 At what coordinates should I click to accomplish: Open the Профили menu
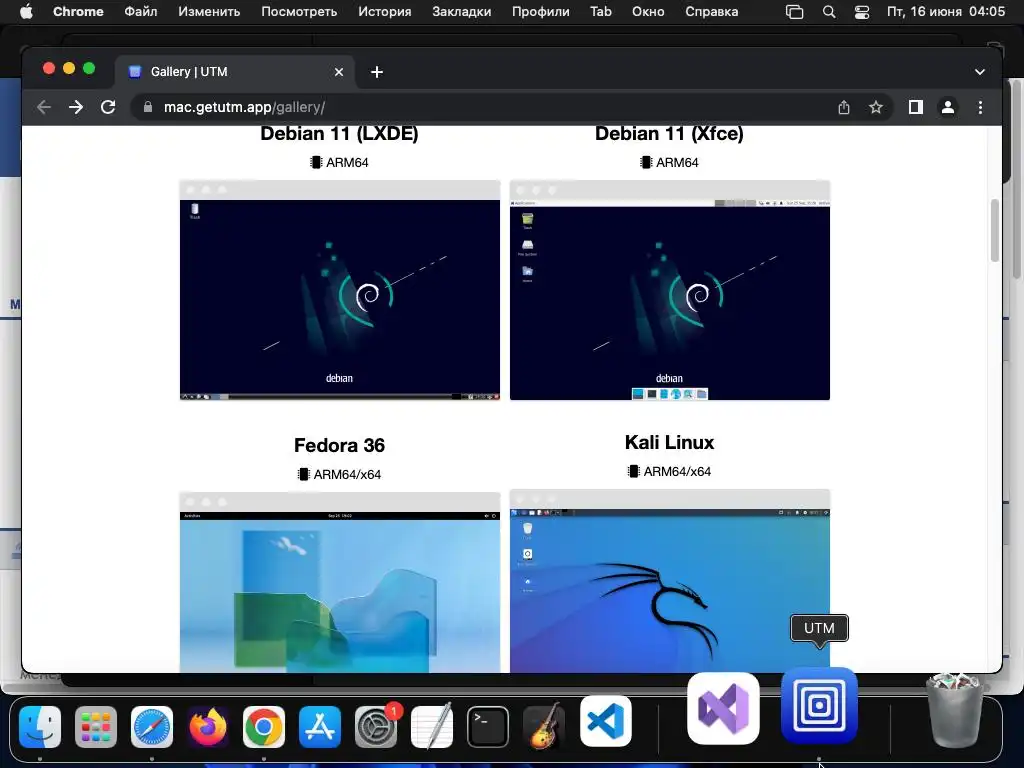tap(541, 12)
